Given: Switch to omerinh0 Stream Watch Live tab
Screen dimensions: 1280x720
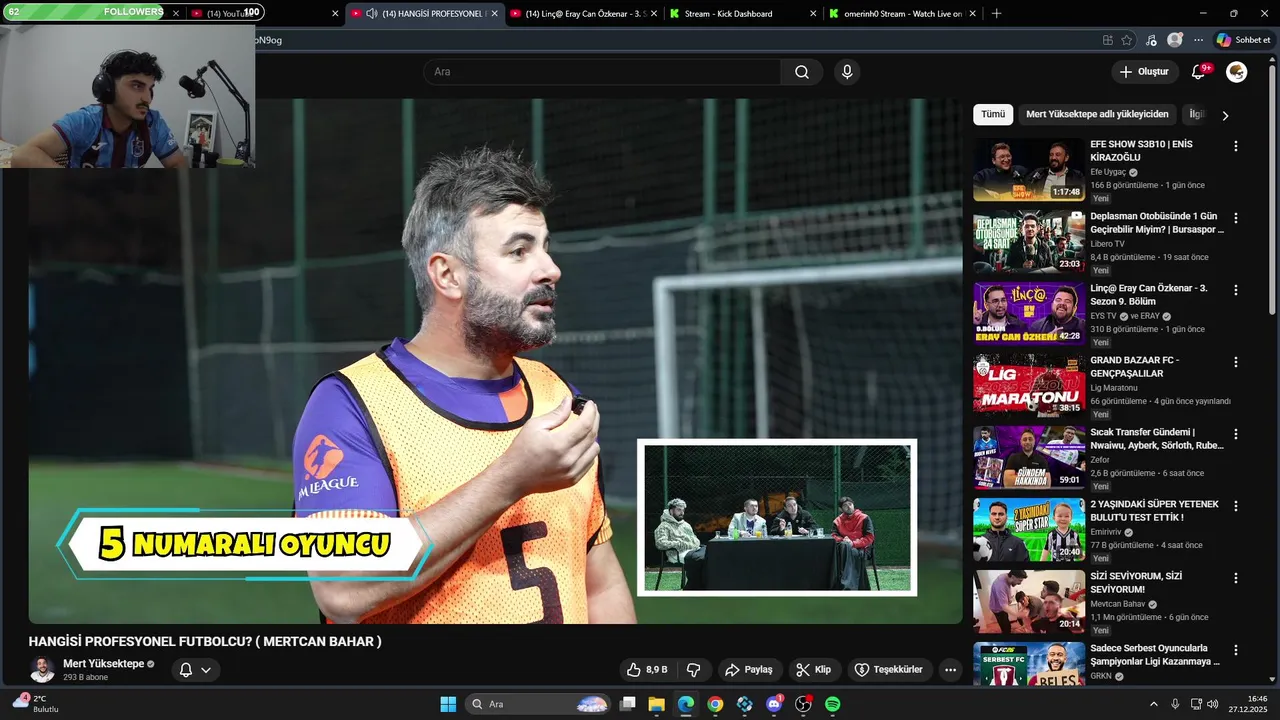Looking at the screenshot, I should click(903, 14).
